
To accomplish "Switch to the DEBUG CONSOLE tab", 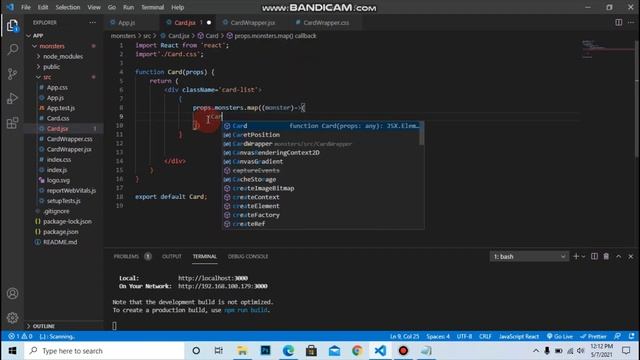I will click(248, 256).
